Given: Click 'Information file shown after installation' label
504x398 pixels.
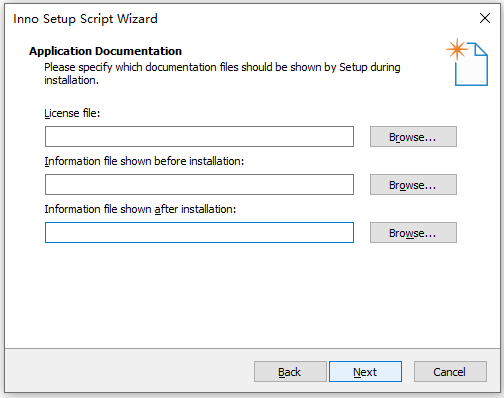Looking at the screenshot, I should (x=140, y=209).
